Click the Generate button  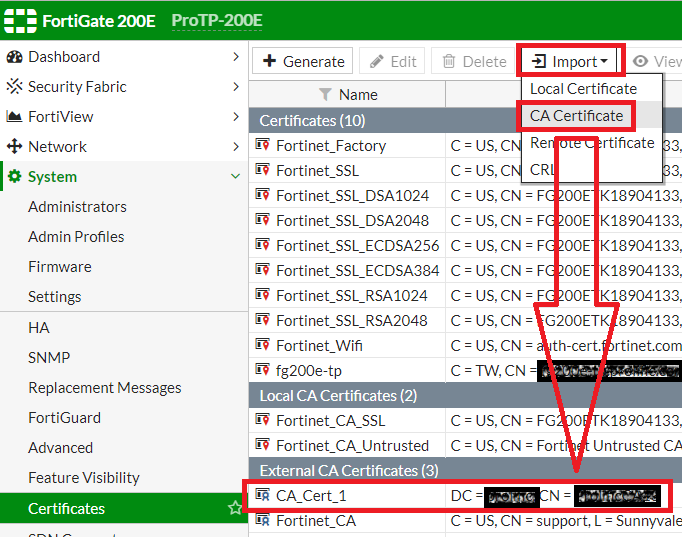pos(303,61)
